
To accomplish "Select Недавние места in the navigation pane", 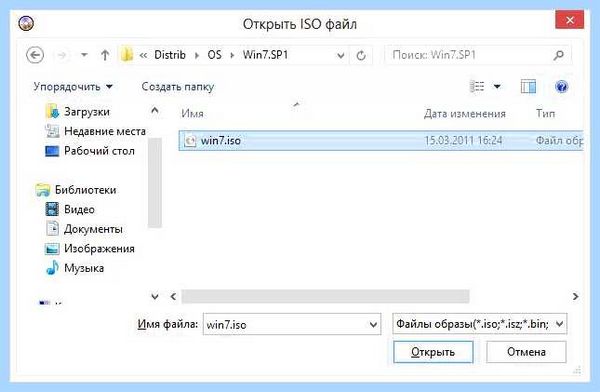I will point(96,131).
